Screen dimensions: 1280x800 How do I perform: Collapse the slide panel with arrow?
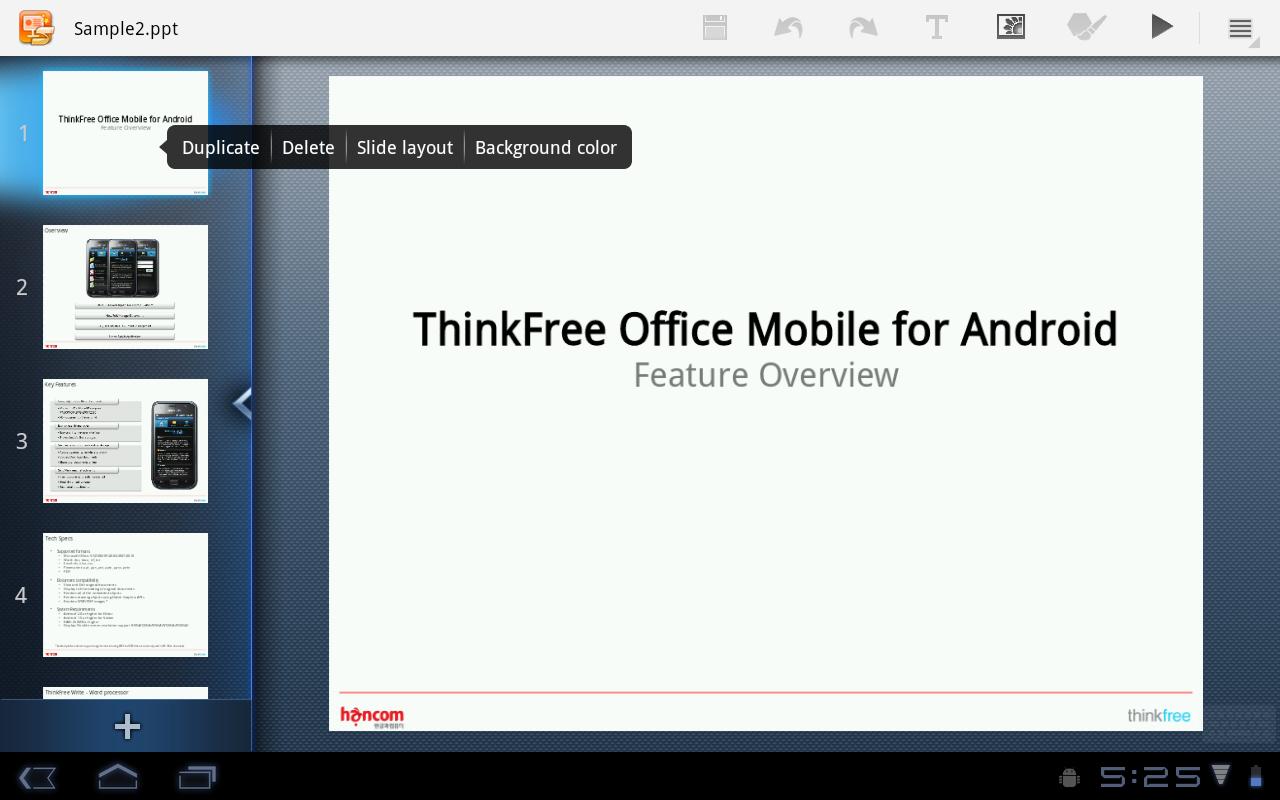241,403
